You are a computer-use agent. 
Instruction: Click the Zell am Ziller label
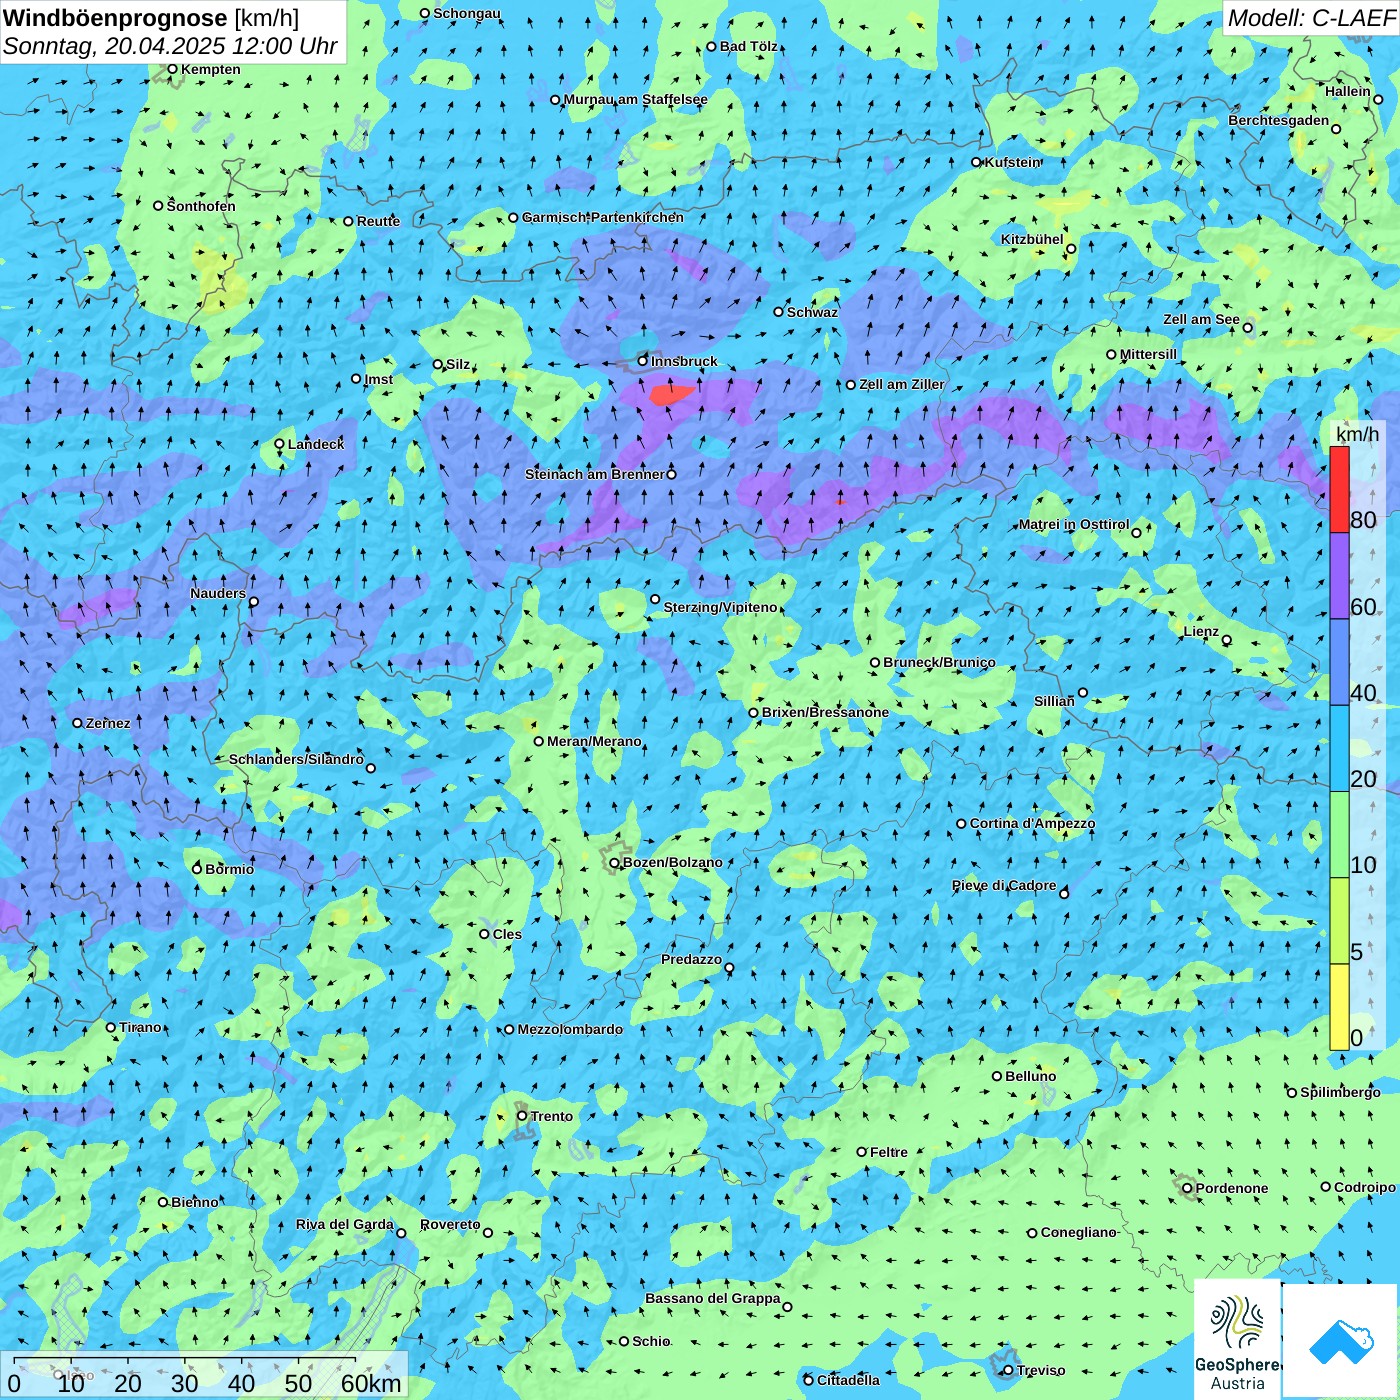[x=901, y=384]
